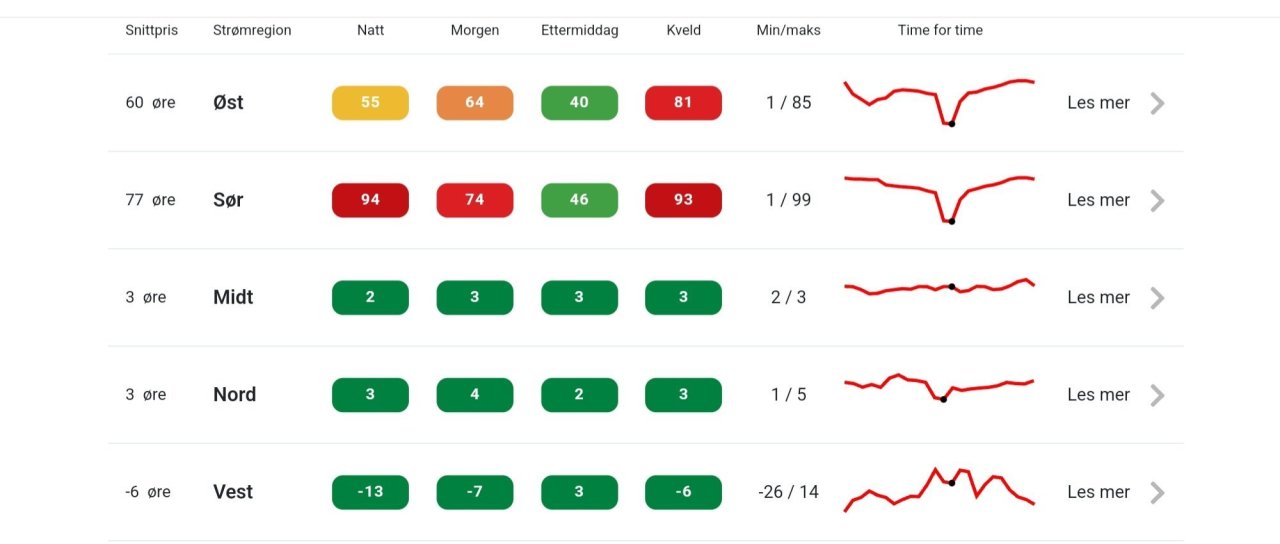1280x544 pixels.
Task: Click the "Time for time" column header
Action: (x=940, y=30)
